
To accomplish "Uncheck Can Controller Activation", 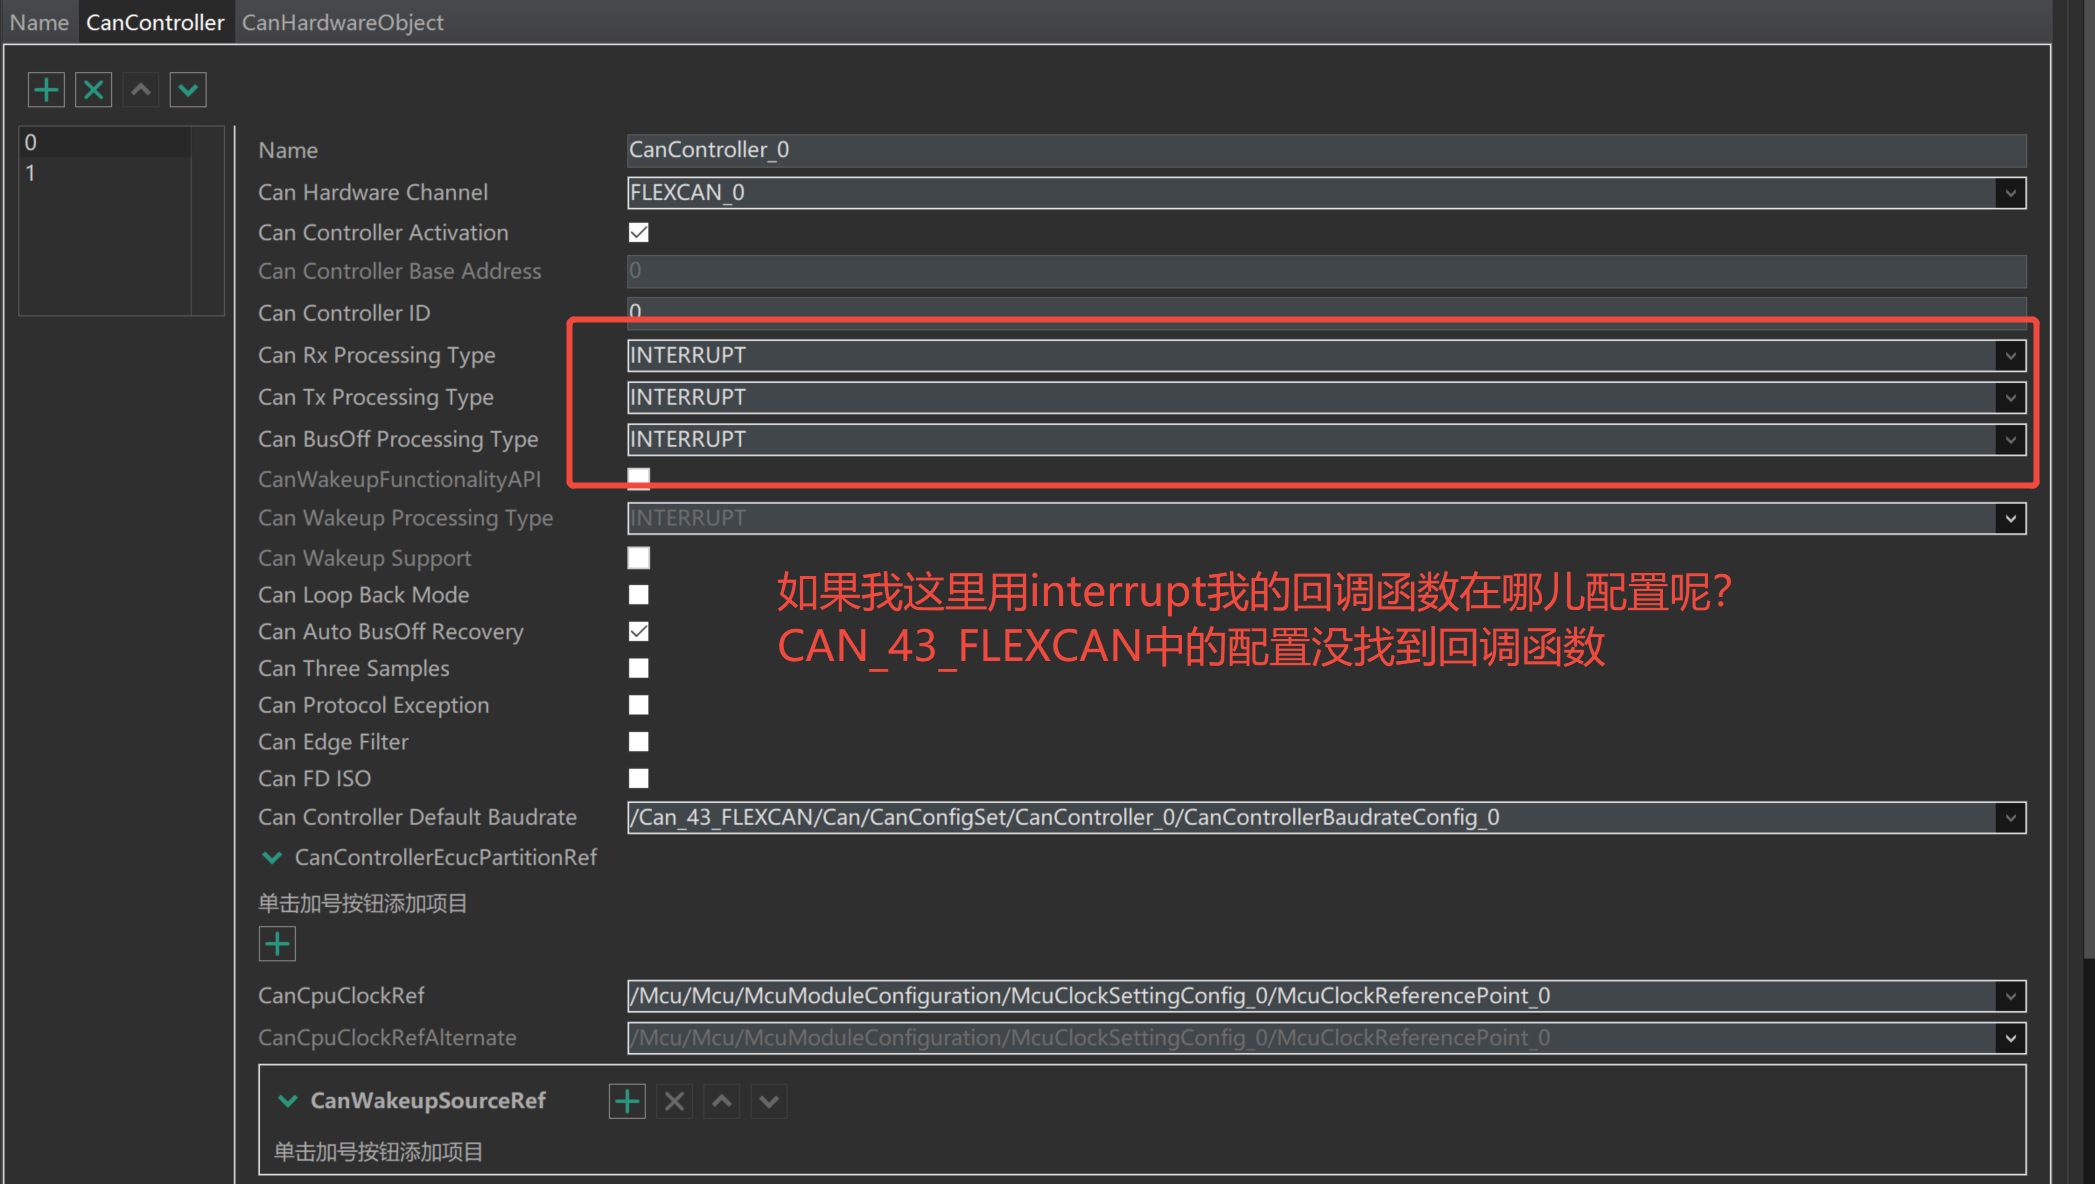I will [x=638, y=232].
